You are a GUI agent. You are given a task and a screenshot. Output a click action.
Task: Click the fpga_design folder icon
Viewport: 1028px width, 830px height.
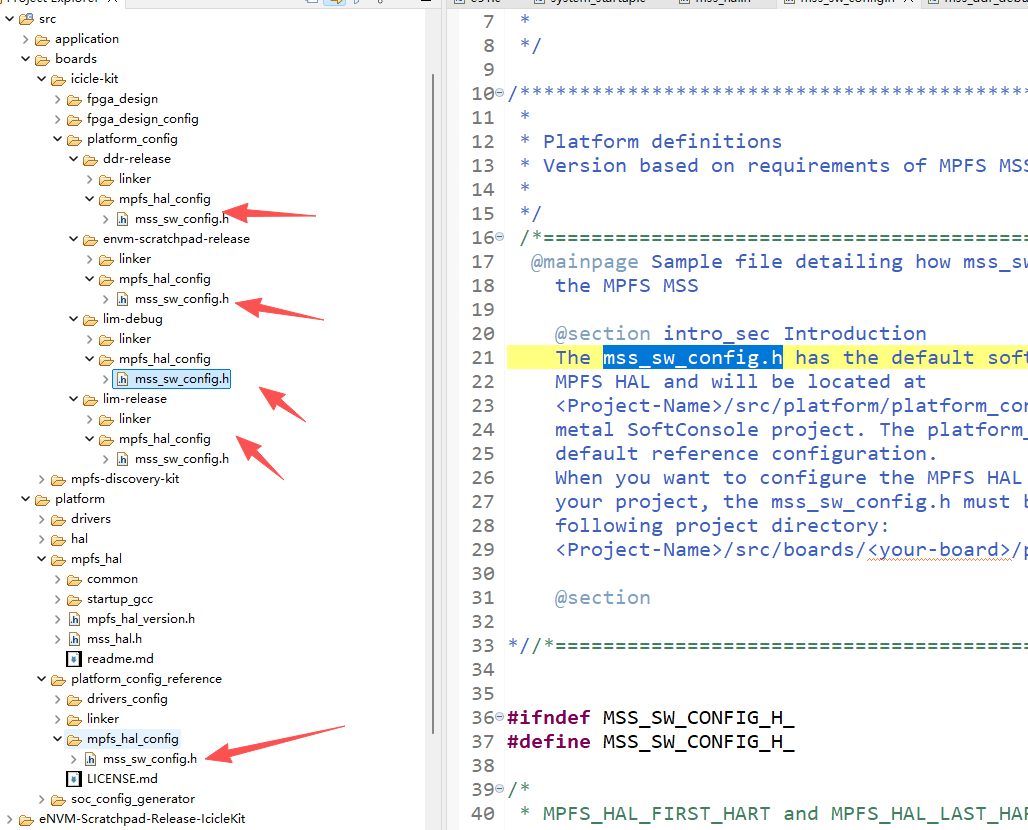[75, 100]
